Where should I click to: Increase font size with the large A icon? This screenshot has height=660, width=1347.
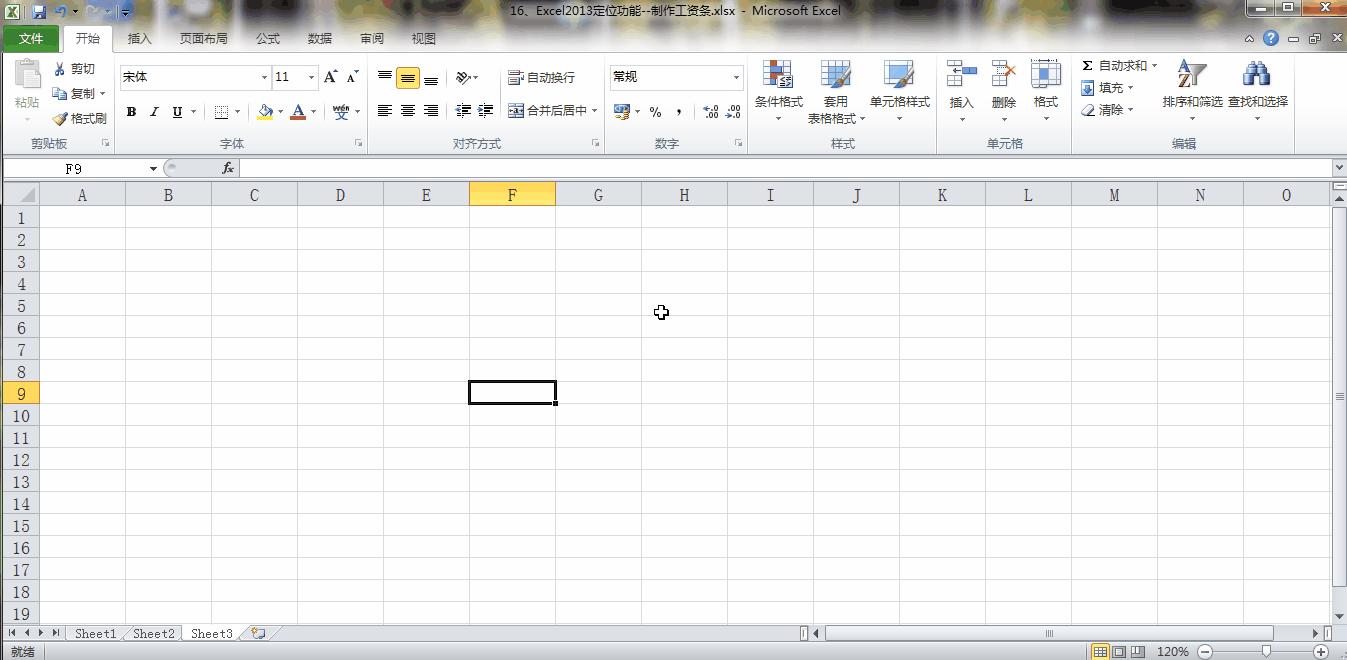pos(331,77)
